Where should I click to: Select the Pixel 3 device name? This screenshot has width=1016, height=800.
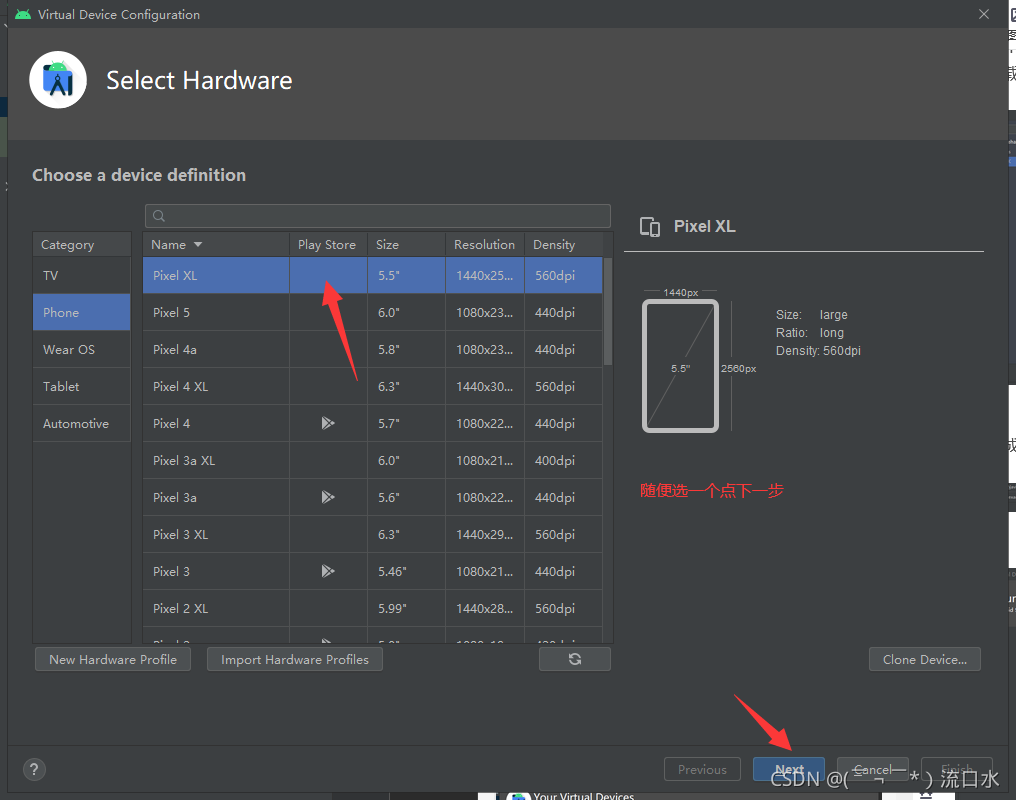[172, 571]
